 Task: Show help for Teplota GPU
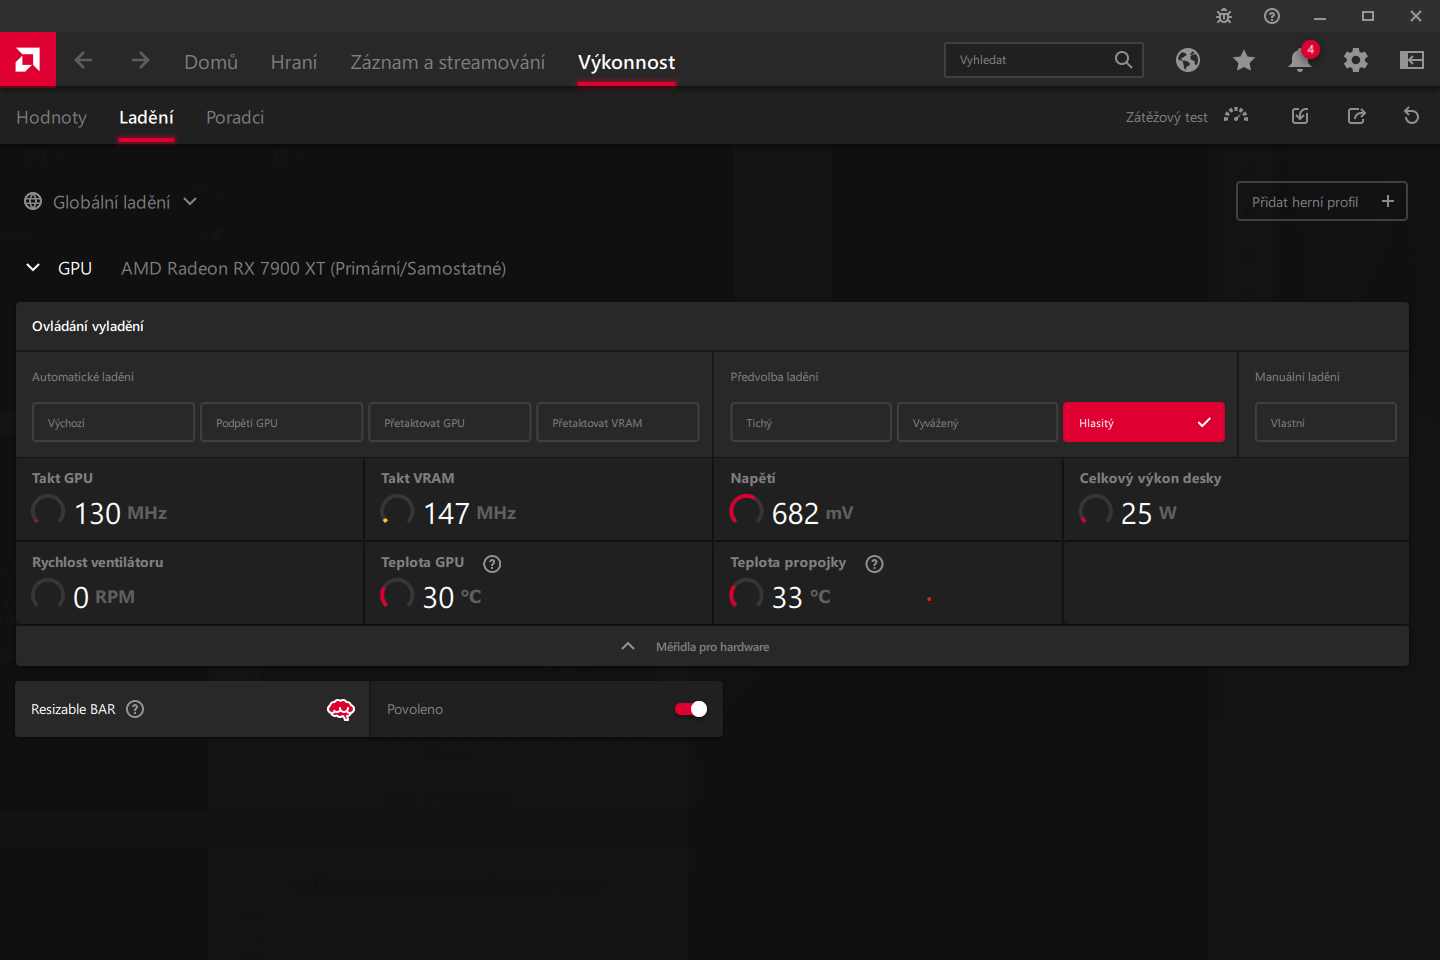[x=492, y=564]
